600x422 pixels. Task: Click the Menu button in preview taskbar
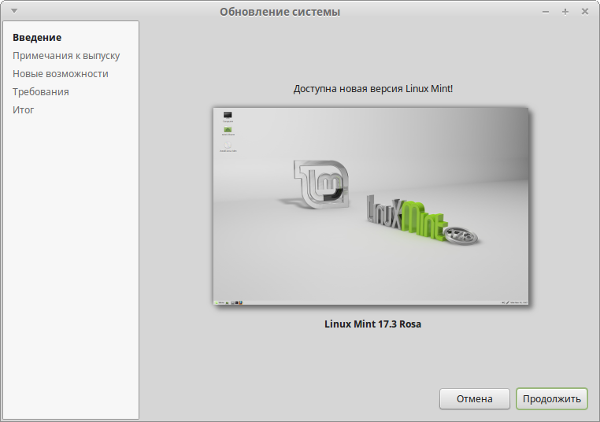(220, 300)
